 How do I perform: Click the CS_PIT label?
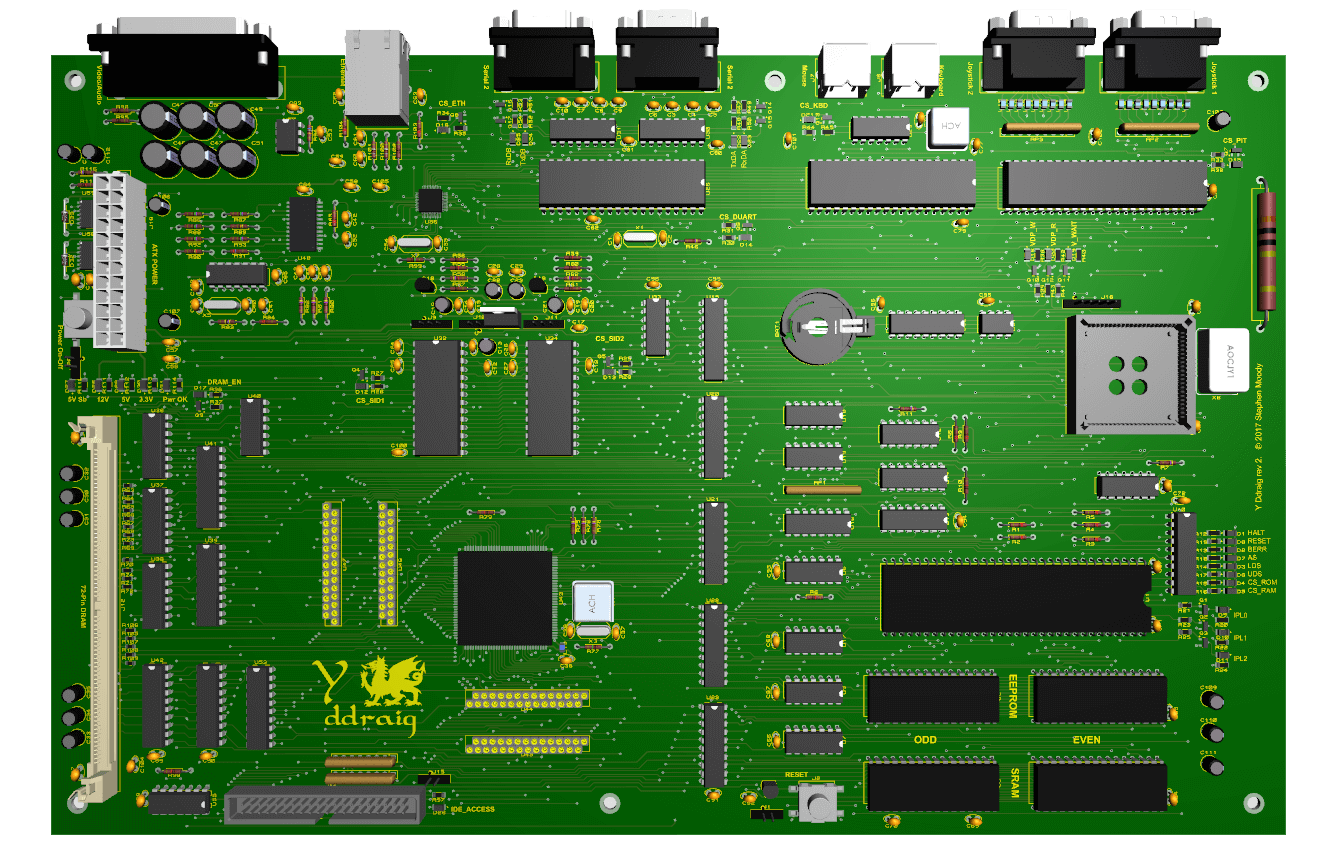1234,141
